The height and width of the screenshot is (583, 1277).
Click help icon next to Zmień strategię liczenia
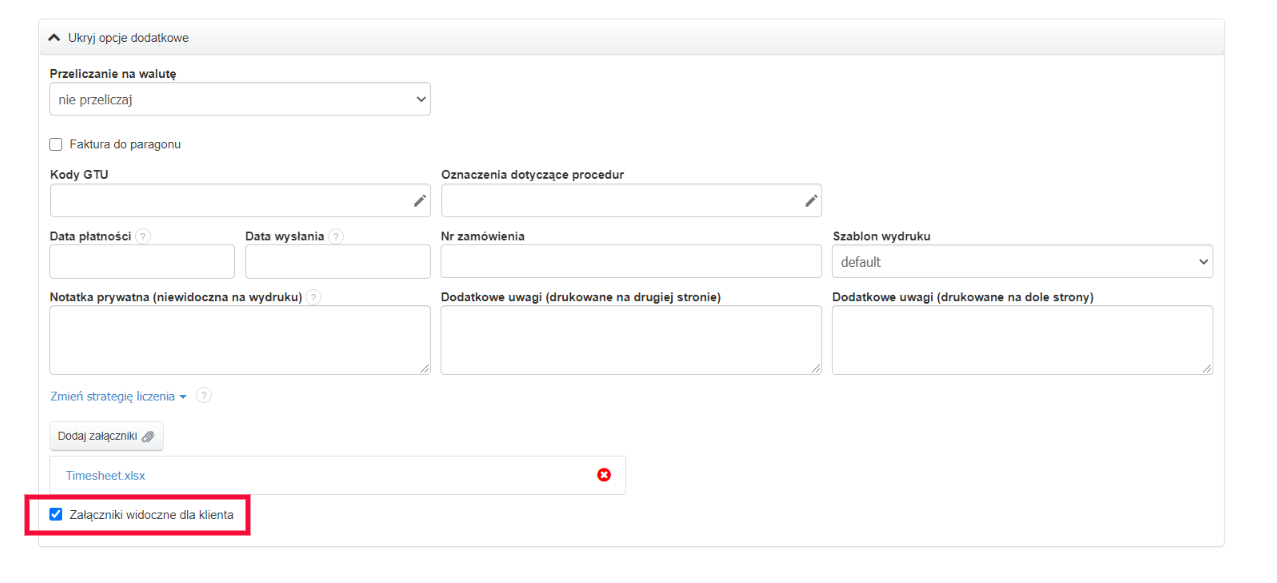pos(204,396)
